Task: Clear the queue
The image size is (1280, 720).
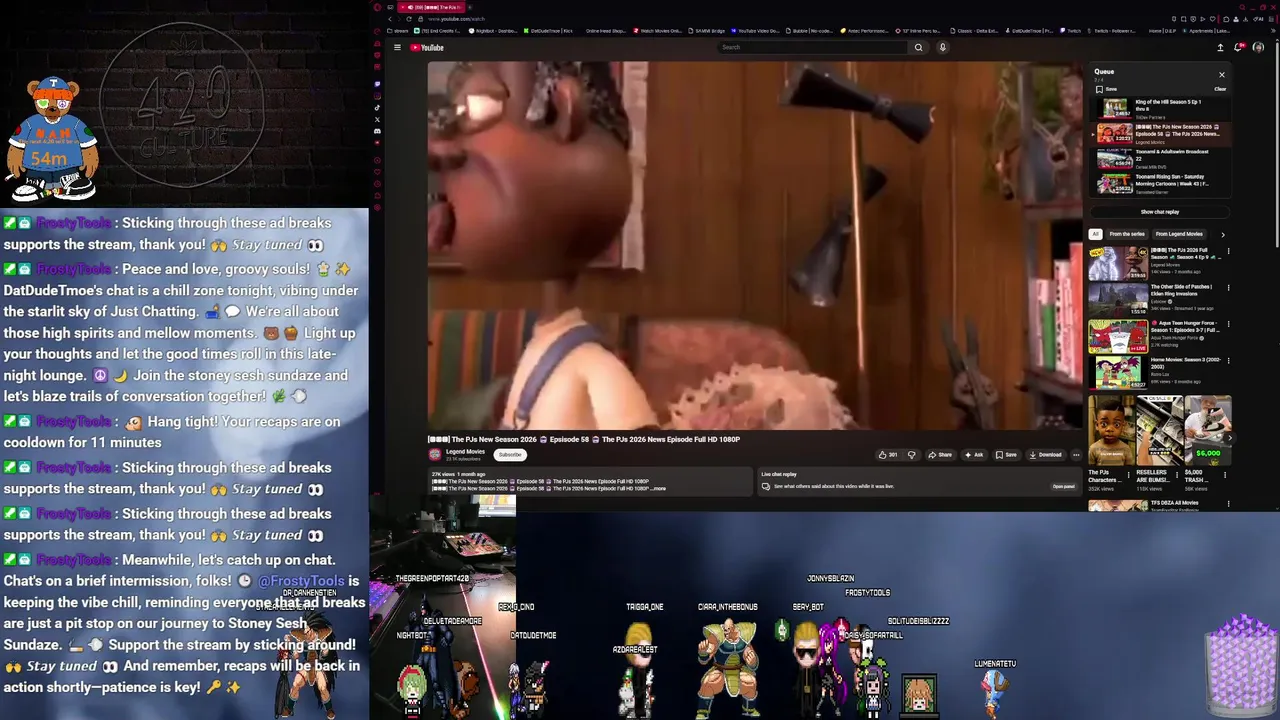Action: pyautogui.click(x=1220, y=89)
